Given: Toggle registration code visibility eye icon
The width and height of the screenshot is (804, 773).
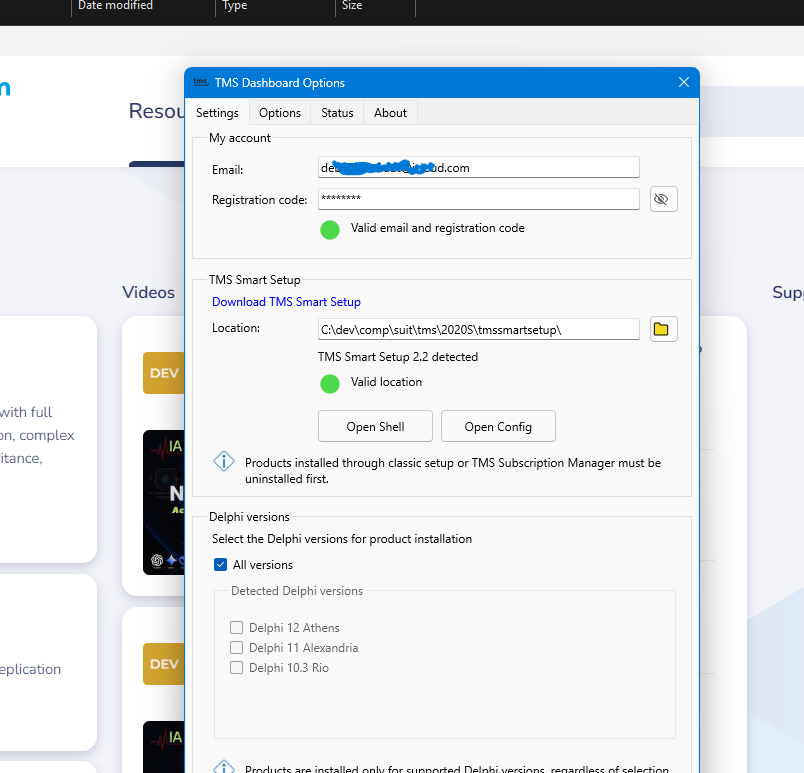Looking at the screenshot, I should (663, 199).
